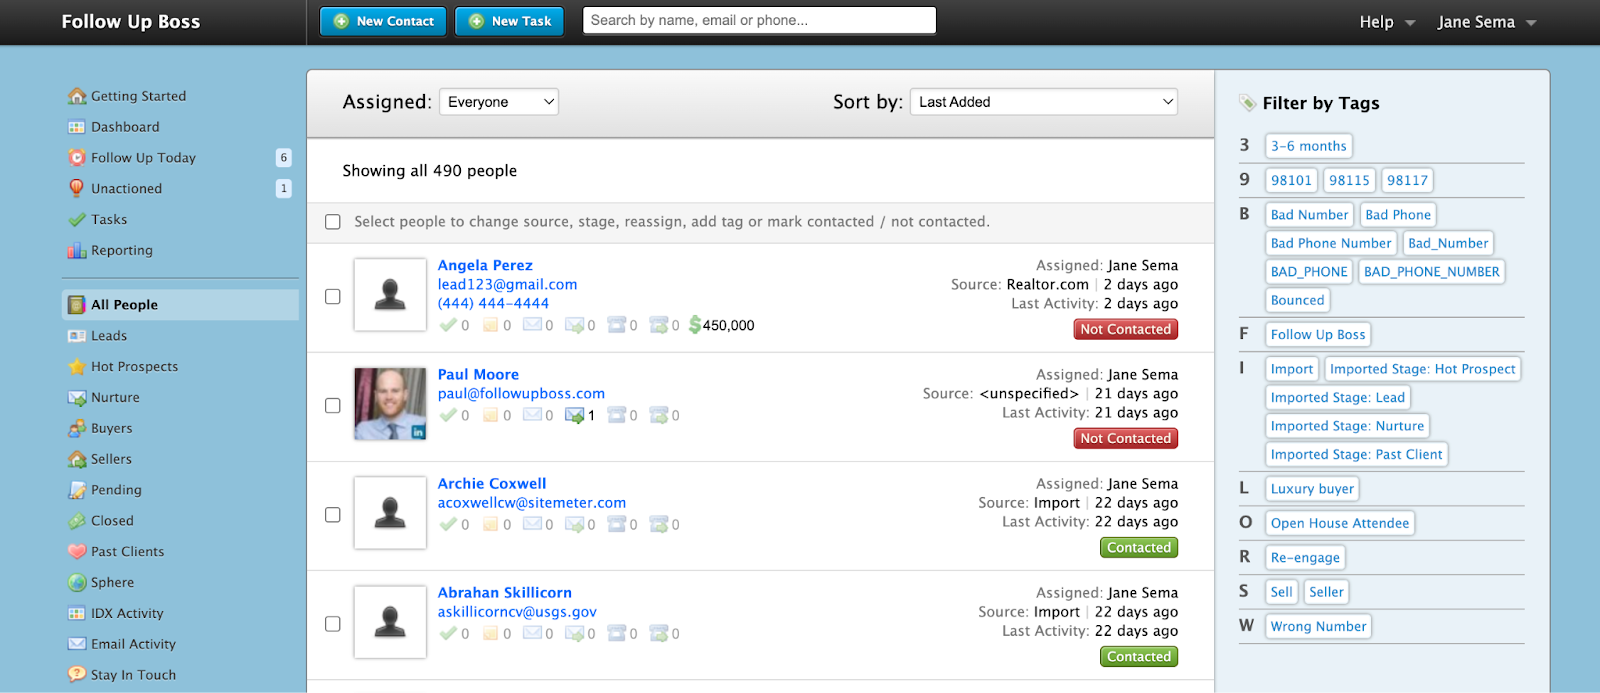
Task: Click the Reporting bar chart icon
Action: [x=77, y=250]
